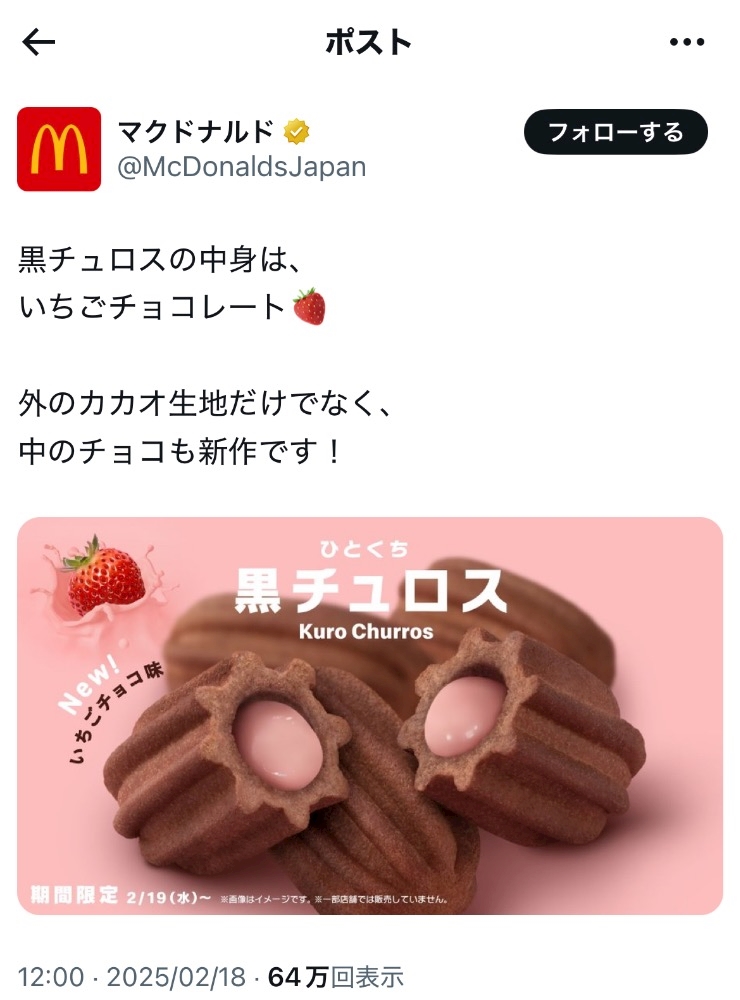Tap the Kuro Churros caption on the image

click(x=366, y=631)
